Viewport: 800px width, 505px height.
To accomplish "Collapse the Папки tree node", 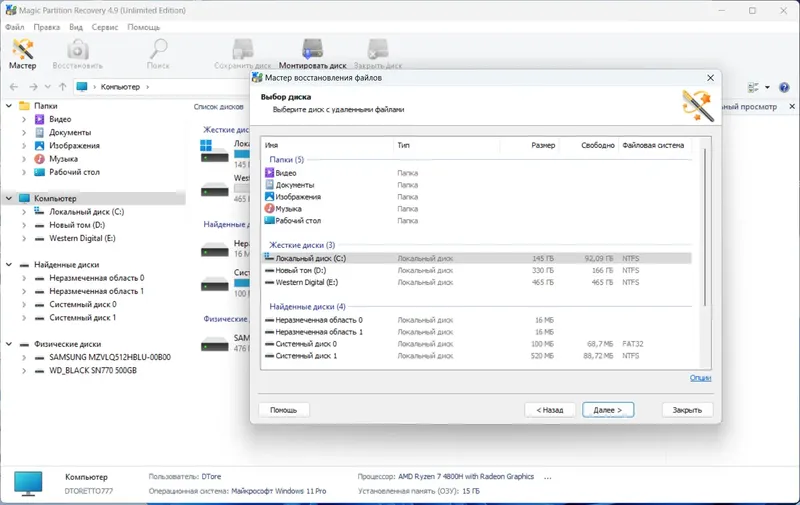I will tap(9, 106).
